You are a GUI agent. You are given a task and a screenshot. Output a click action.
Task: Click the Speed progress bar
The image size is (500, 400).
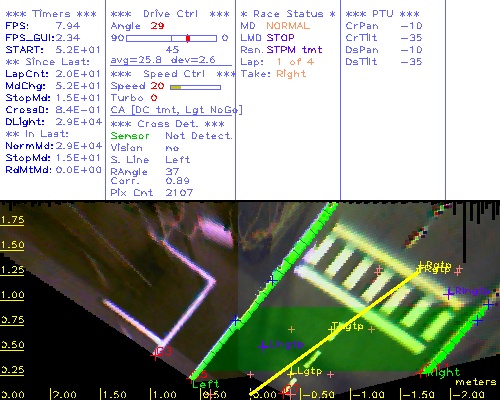[195, 87]
